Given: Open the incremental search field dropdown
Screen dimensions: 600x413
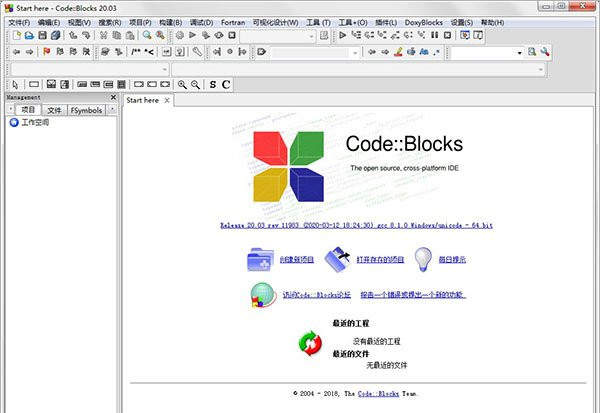Looking at the screenshot, I should (355, 52).
